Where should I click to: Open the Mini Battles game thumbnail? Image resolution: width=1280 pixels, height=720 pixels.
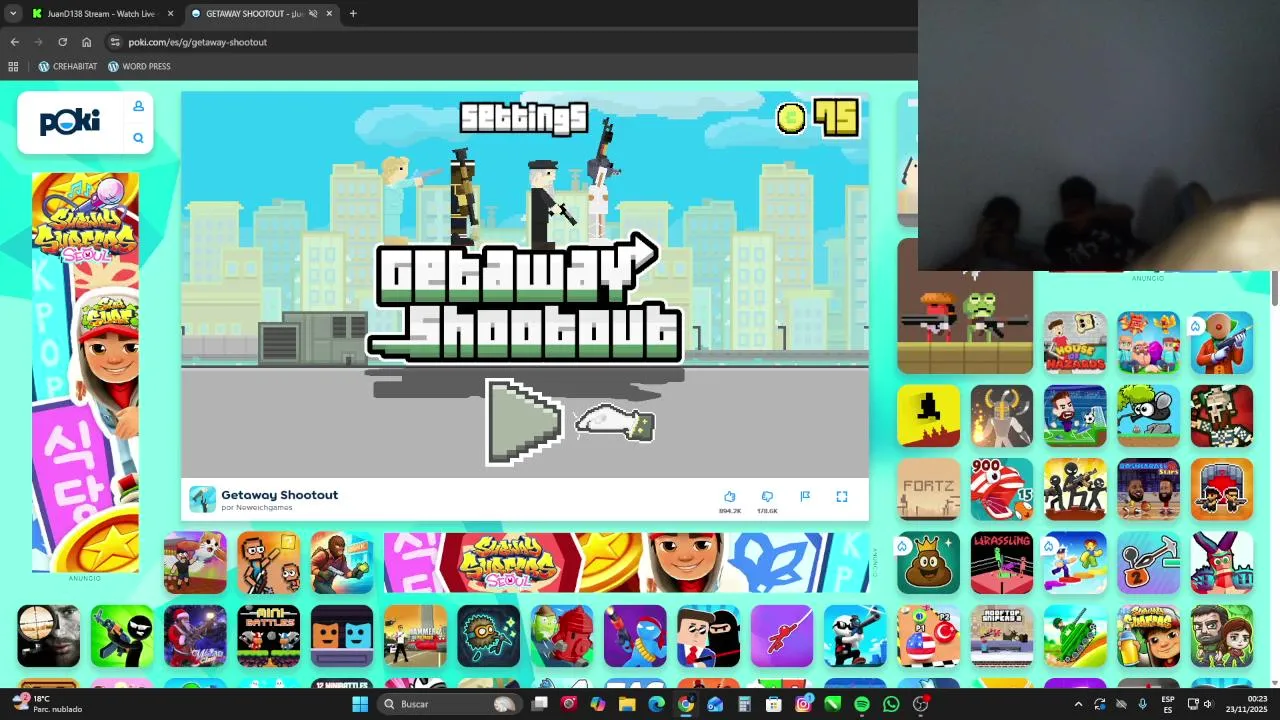coord(268,635)
